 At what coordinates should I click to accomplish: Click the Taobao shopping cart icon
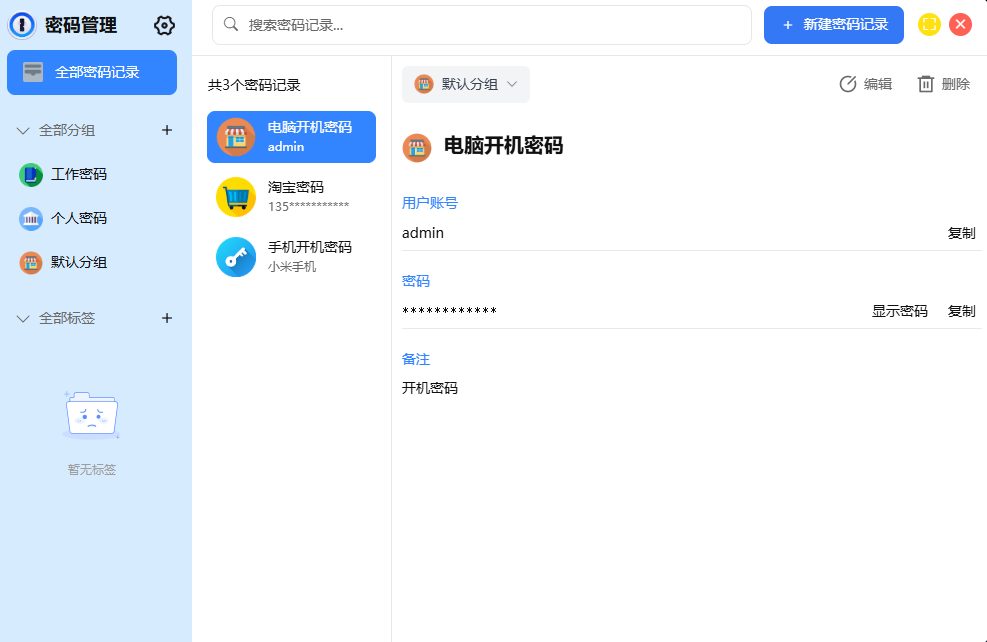236,197
